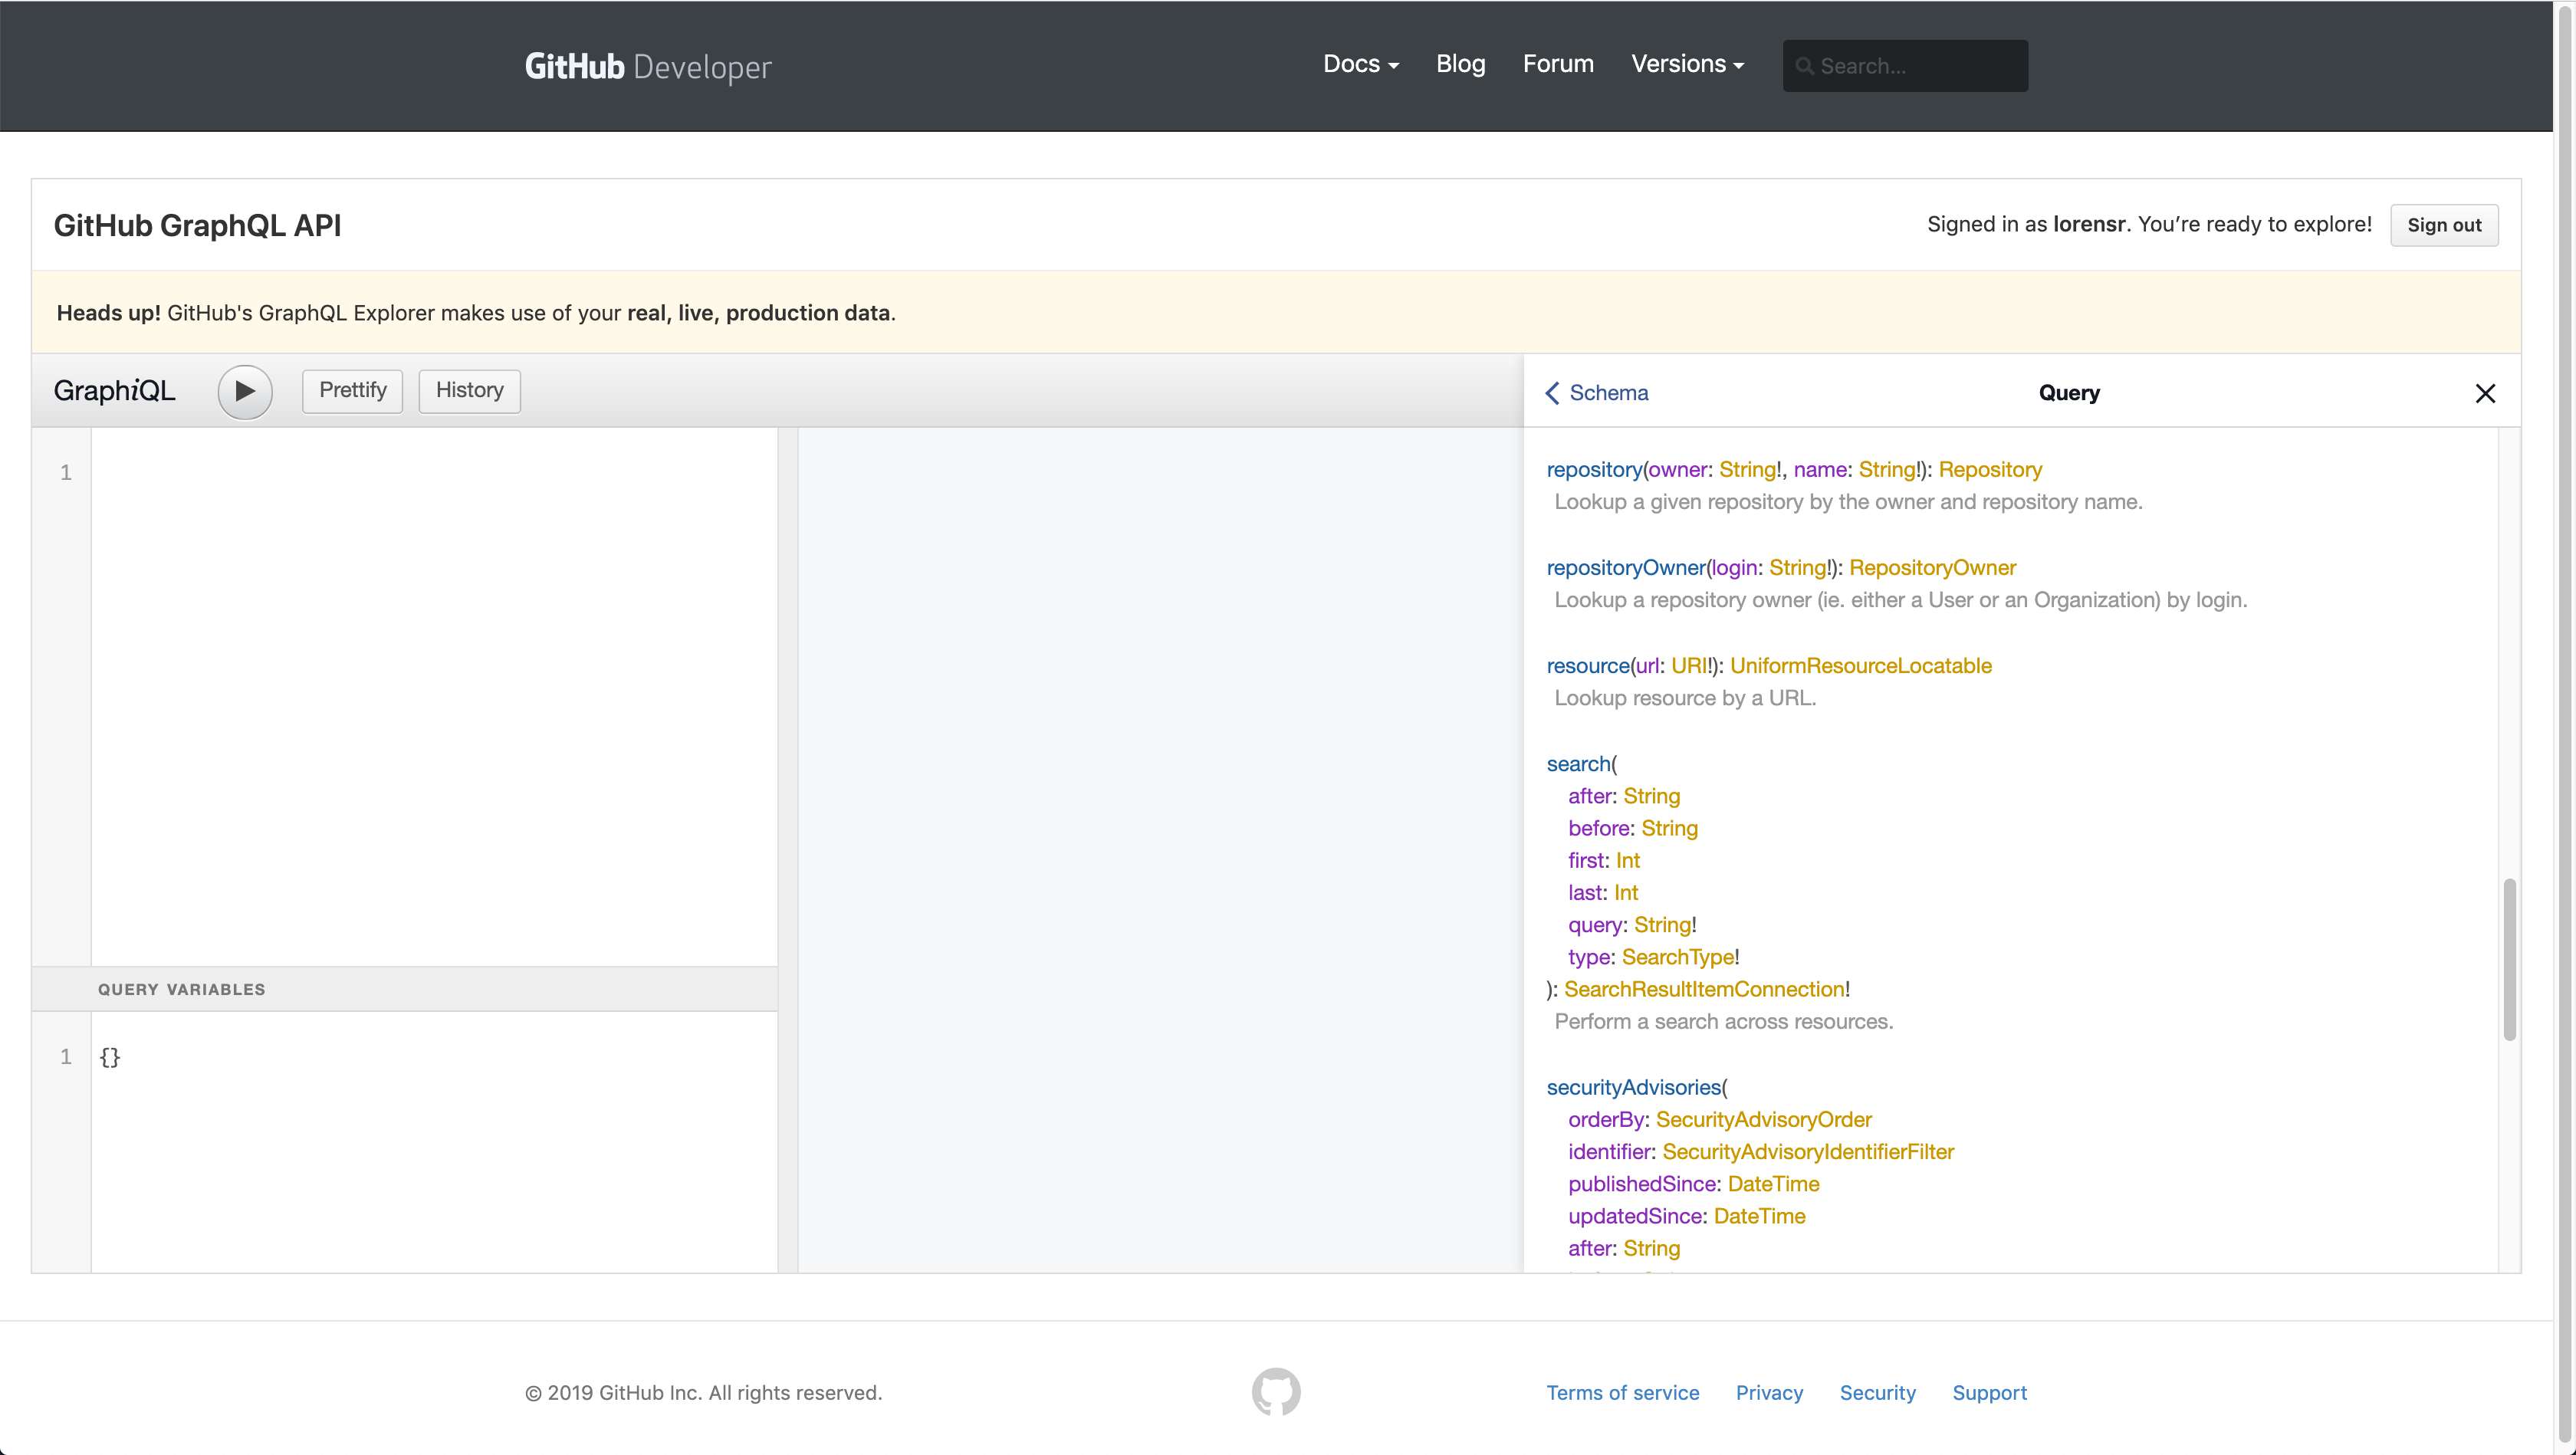
Task: Open the URI scalar type link
Action: tap(1689, 666)
